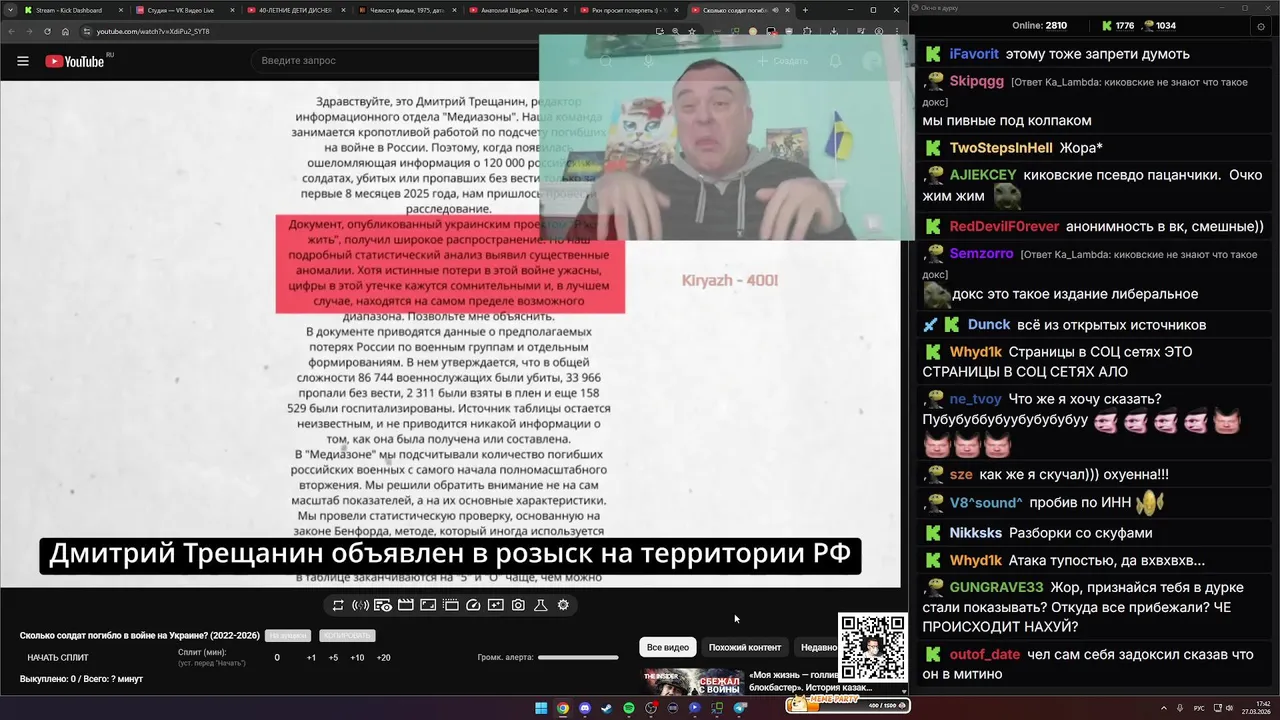
Task: Click username GUNGRAVE33 in chat
Action: coord(996,588)
